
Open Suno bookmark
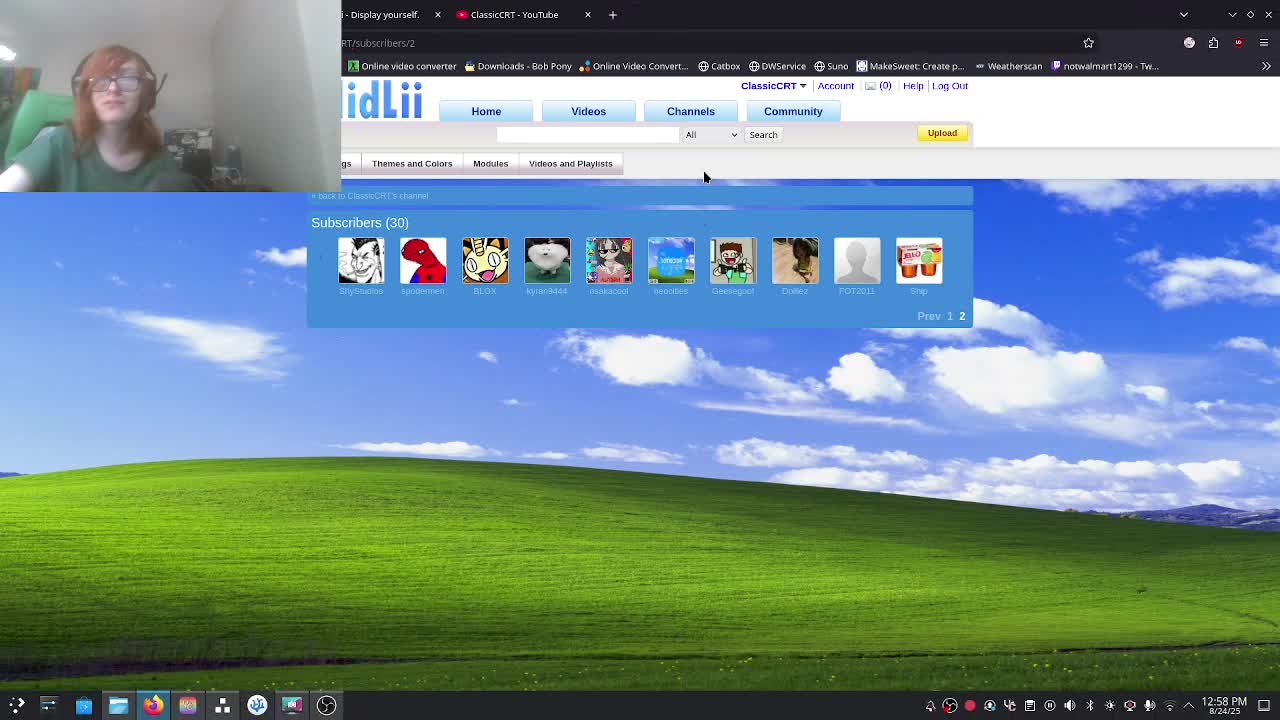[x=831, y=66]
